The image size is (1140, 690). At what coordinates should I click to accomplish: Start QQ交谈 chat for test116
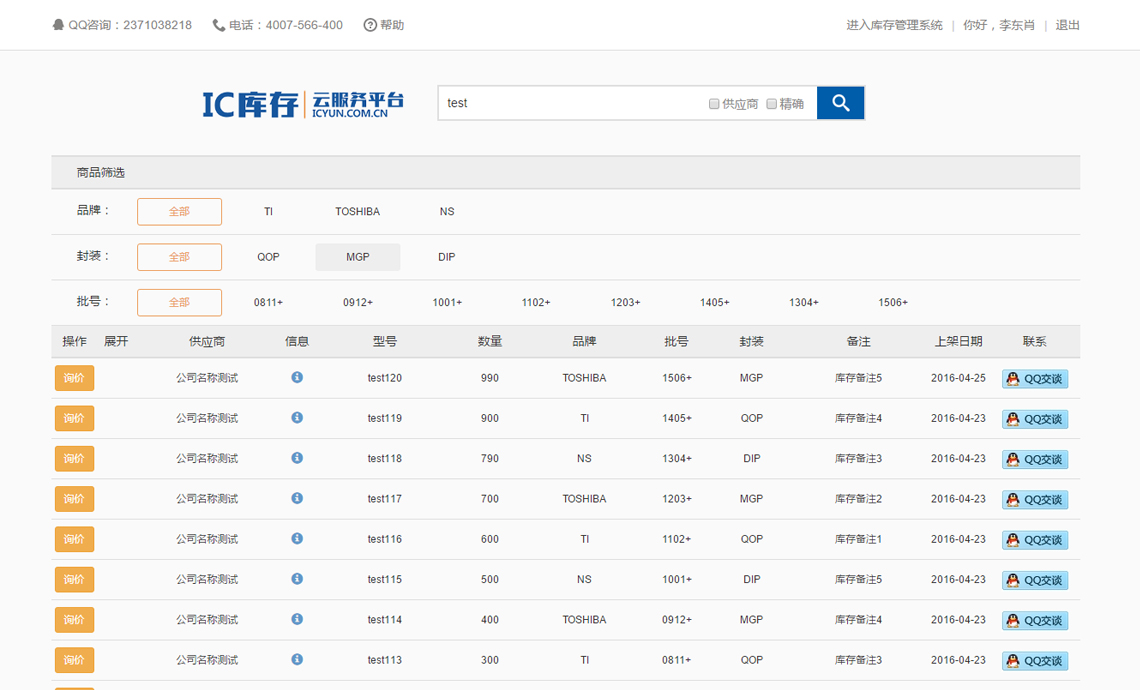point(1035,540)
